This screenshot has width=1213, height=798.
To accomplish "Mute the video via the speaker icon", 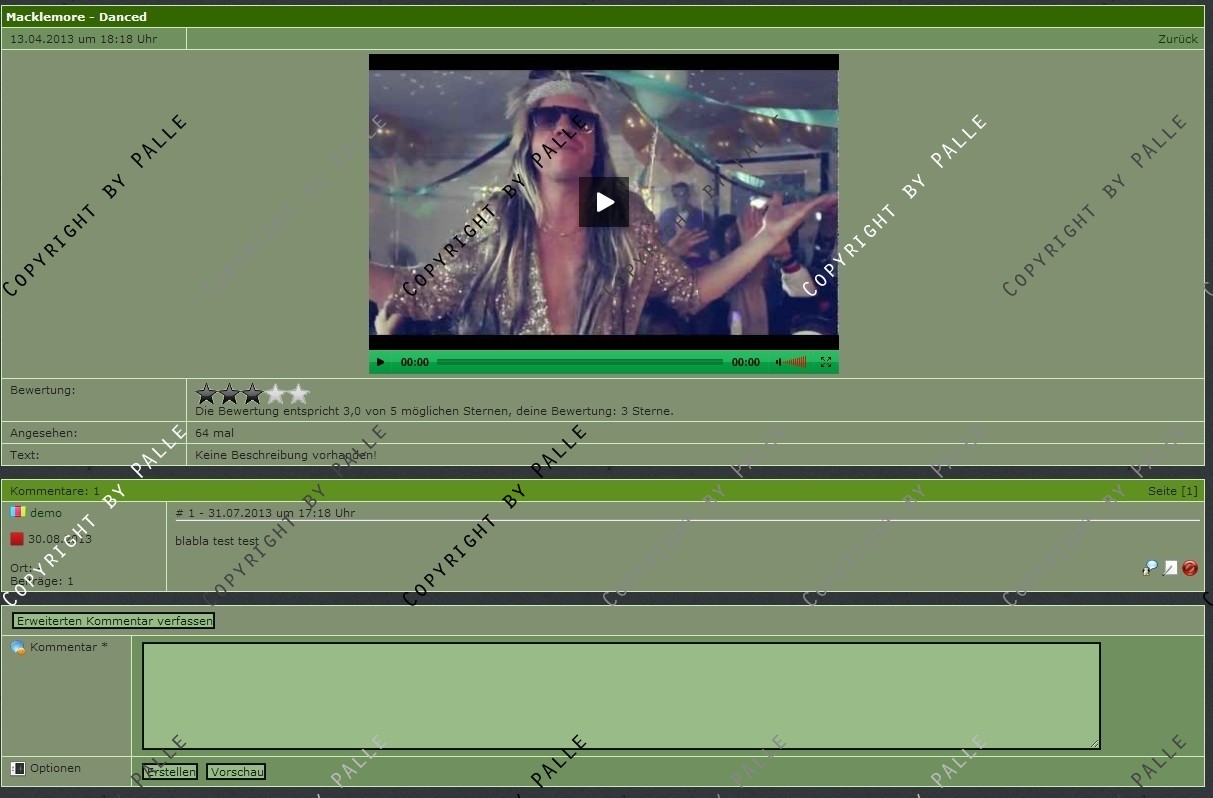I will [x=779, y=362].
